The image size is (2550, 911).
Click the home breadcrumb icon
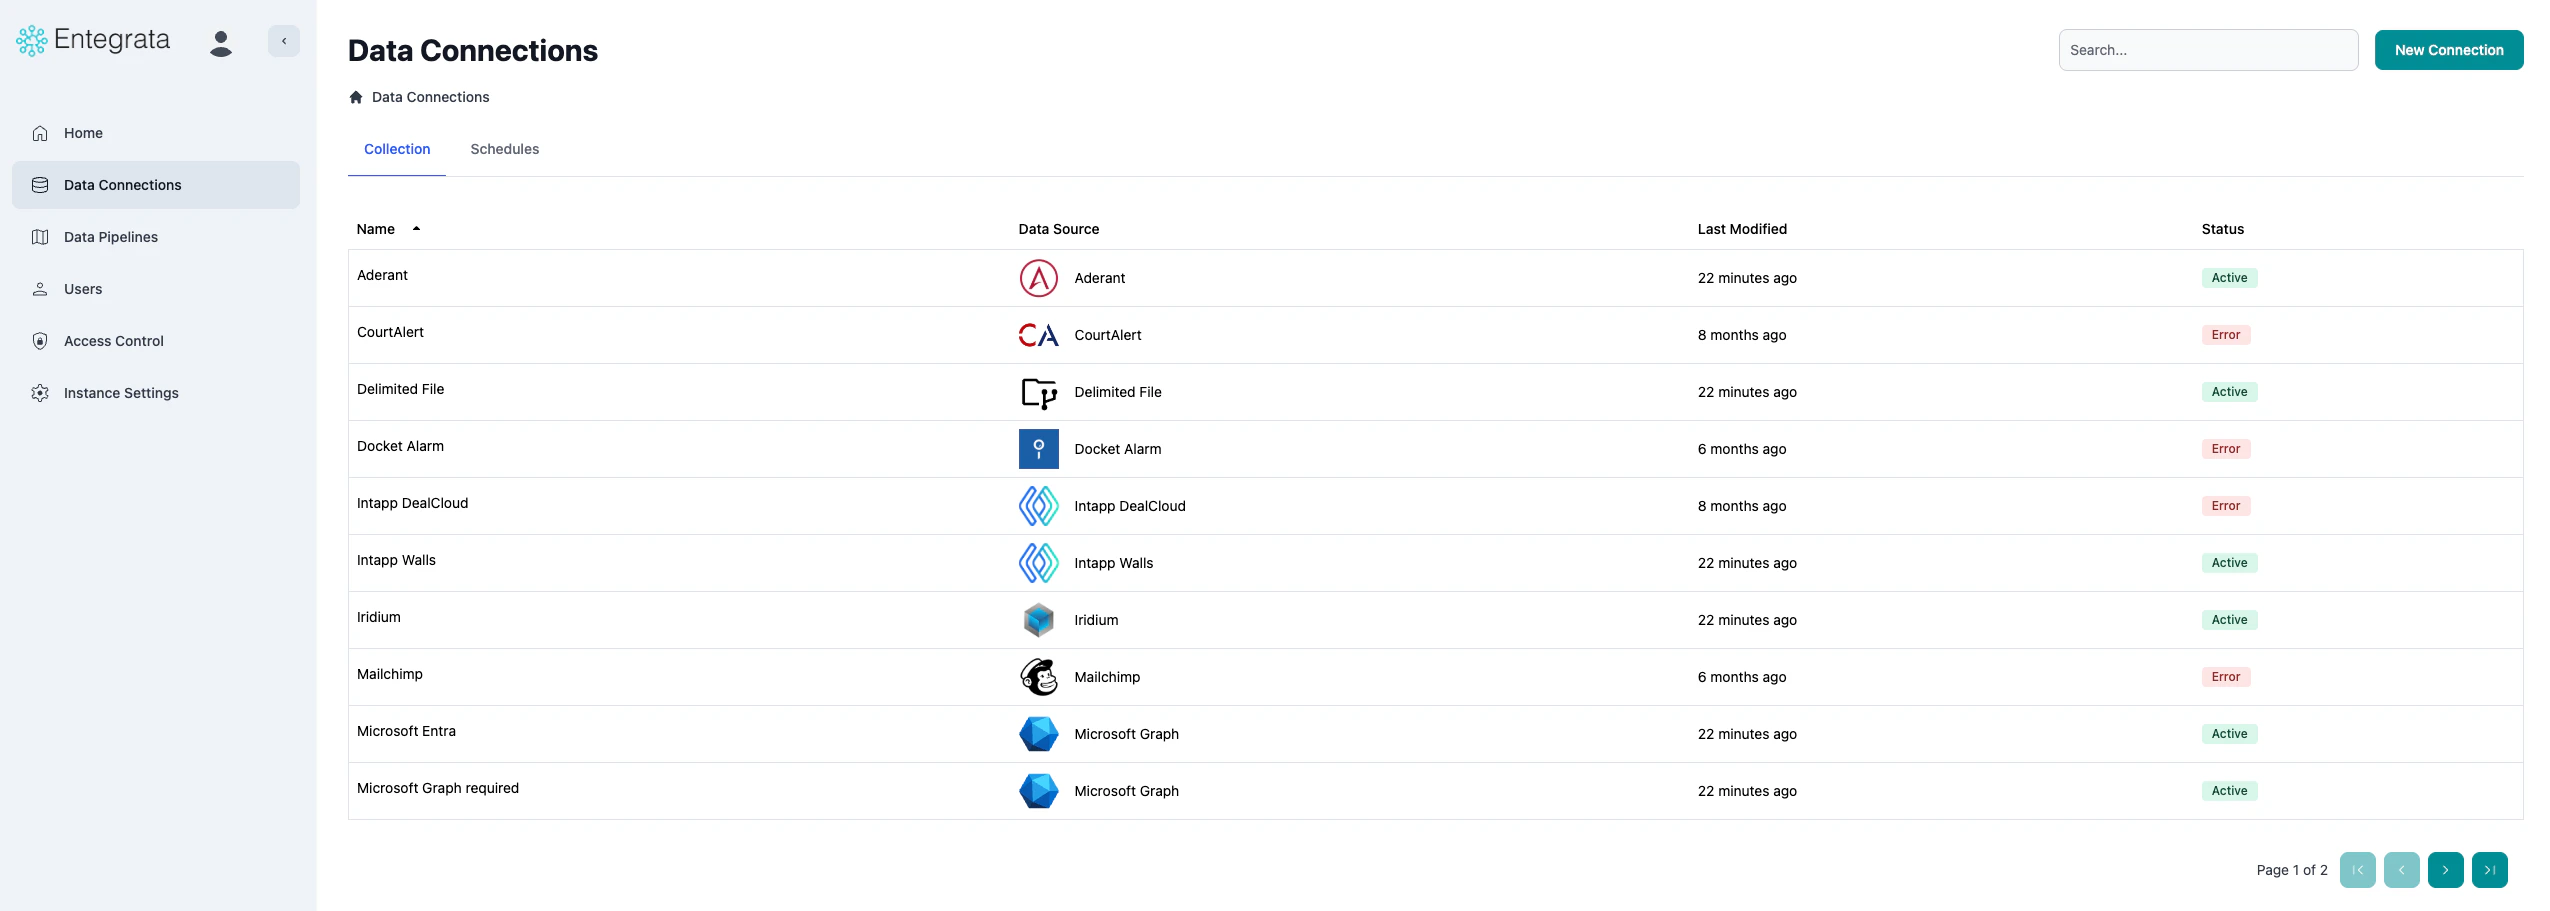(356, 96)
